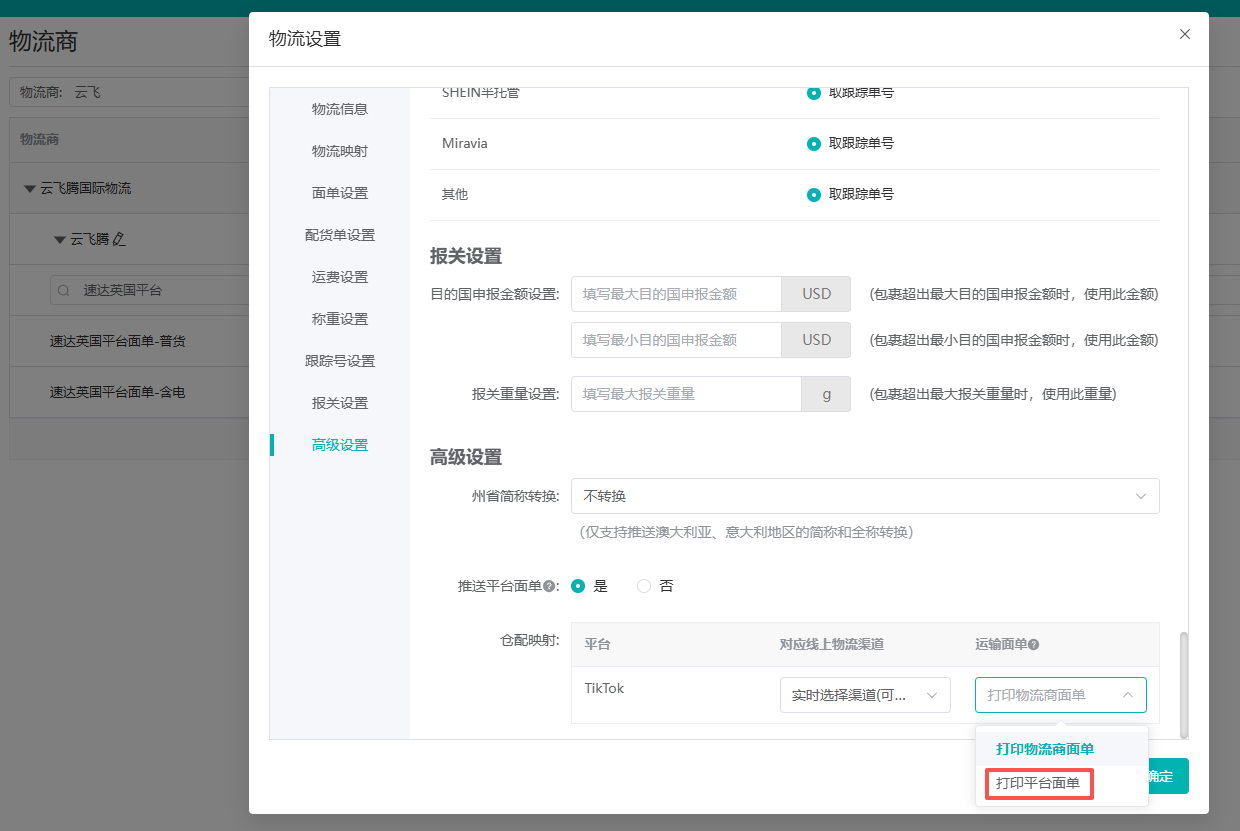Click the help icon beside 推送平台面单

(x=550, y=587)
